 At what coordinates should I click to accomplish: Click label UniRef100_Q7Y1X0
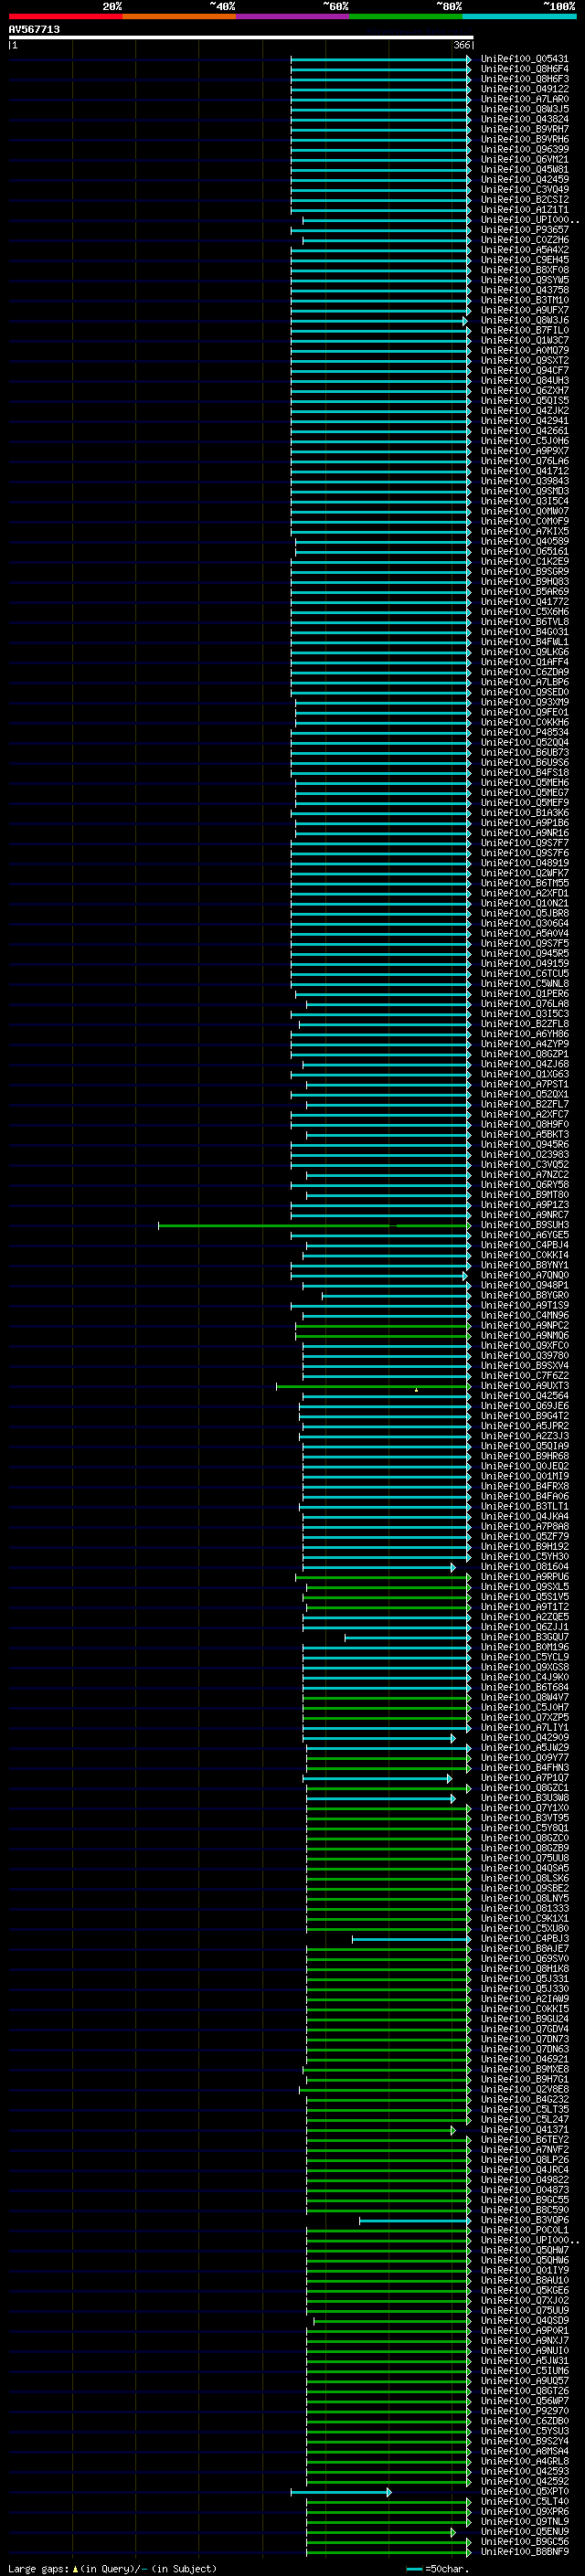[525, 1808]
